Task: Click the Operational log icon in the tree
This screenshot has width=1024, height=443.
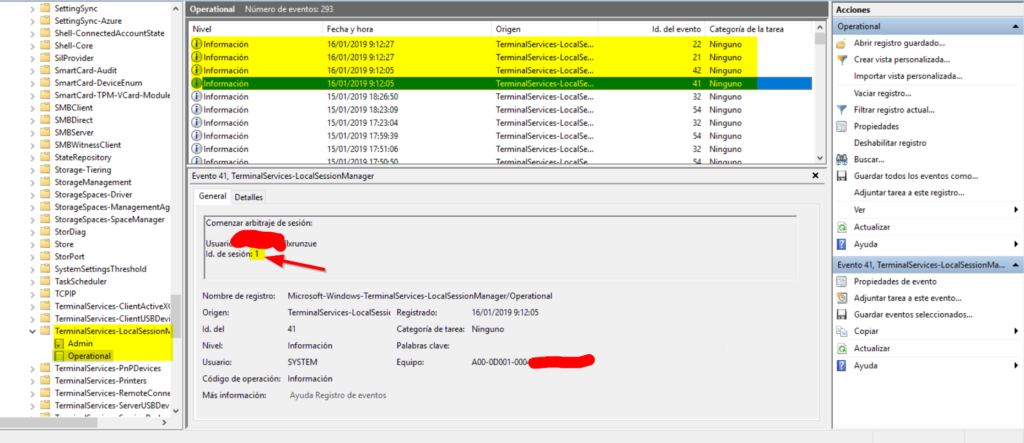Action: pos(59,356)
